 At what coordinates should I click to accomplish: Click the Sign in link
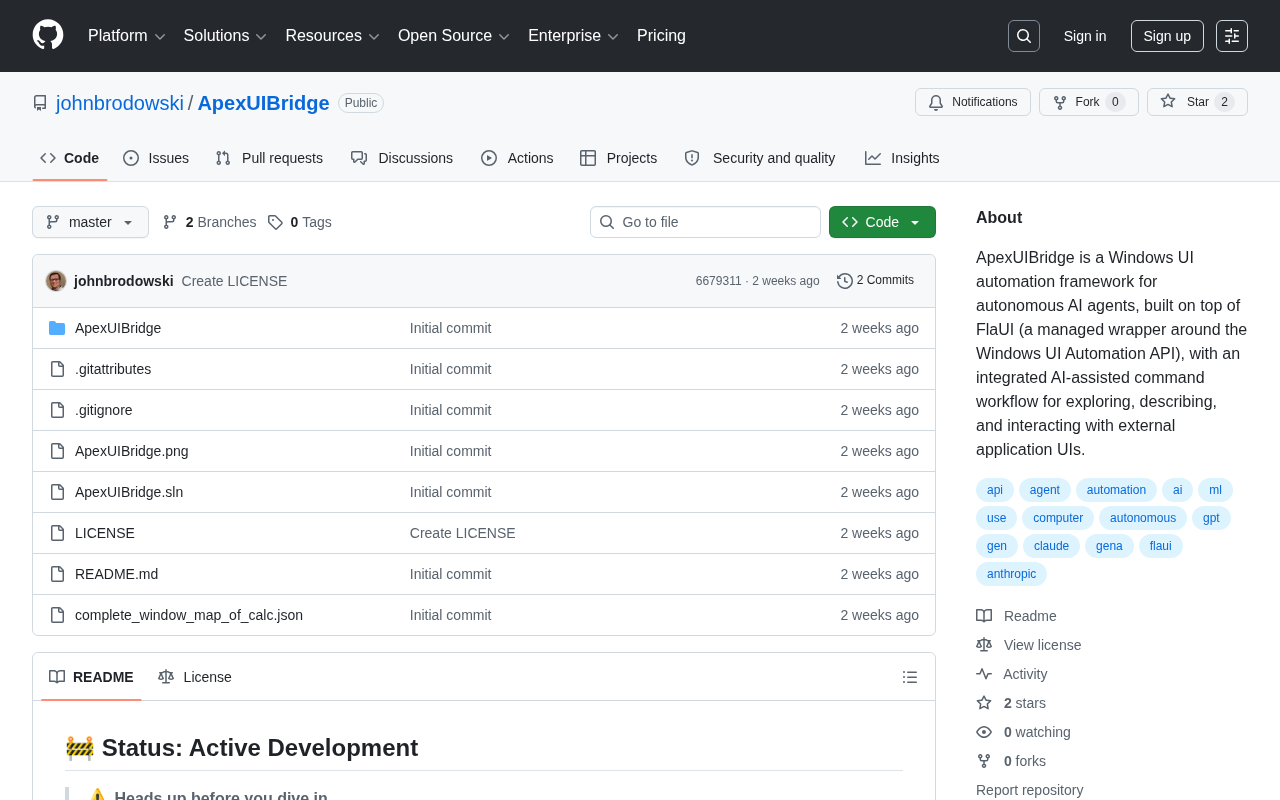1085,36
